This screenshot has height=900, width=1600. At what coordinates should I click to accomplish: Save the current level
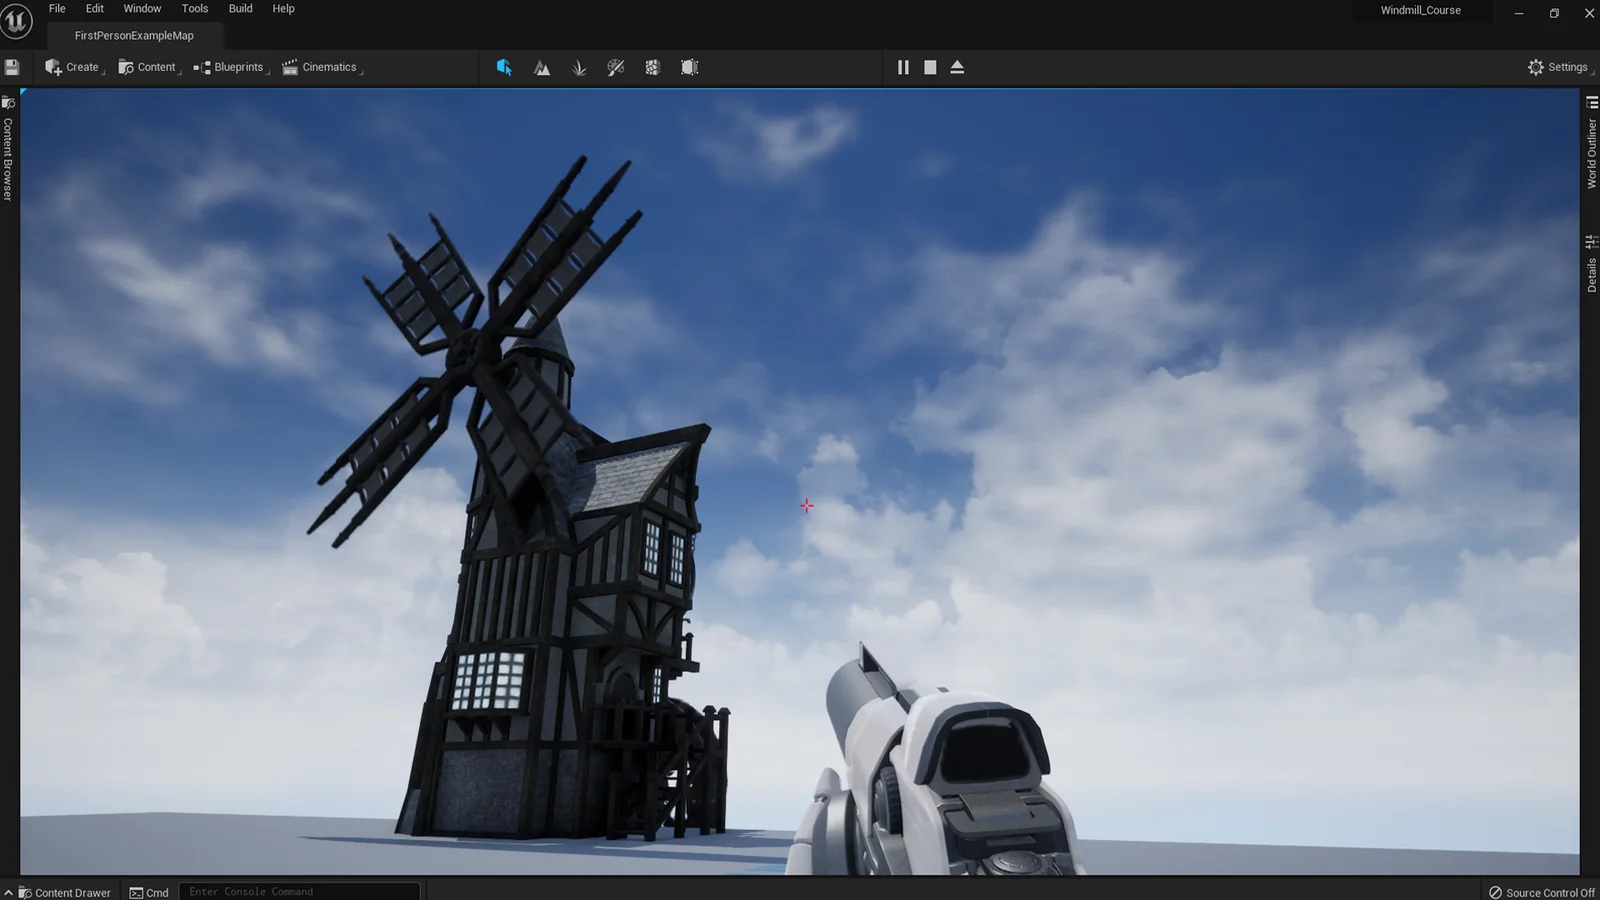(12, 67)
